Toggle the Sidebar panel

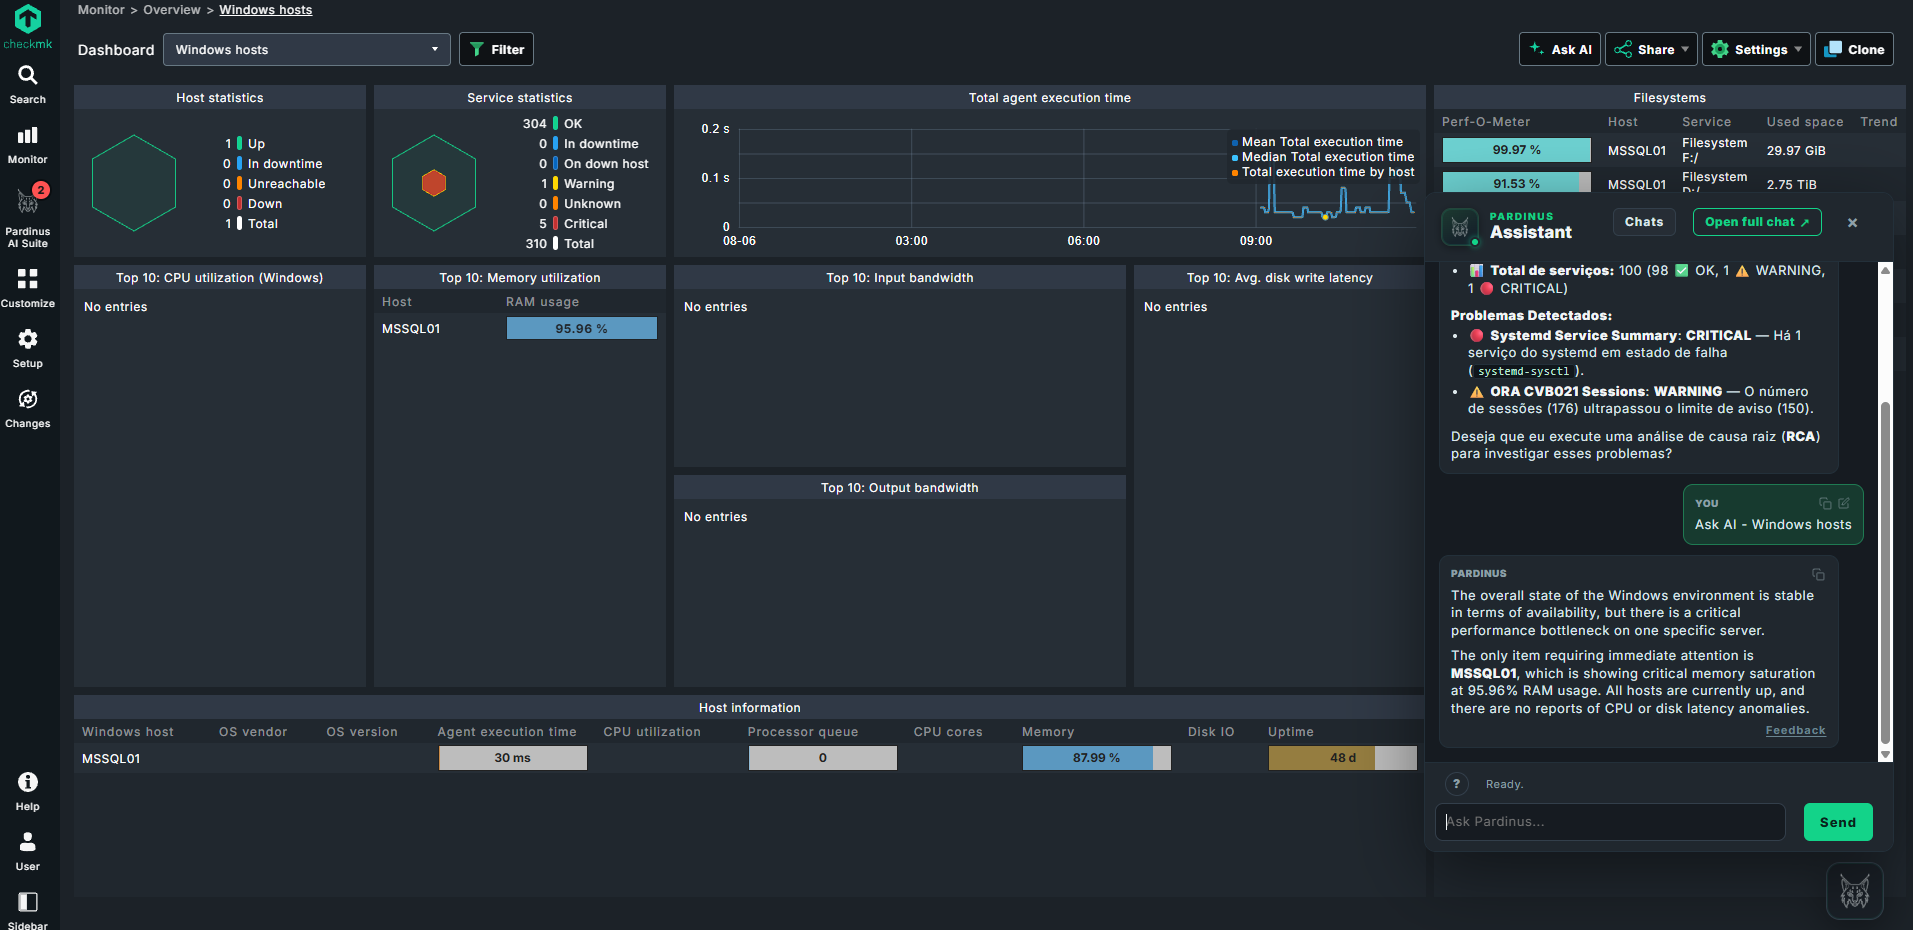point(28,909)
